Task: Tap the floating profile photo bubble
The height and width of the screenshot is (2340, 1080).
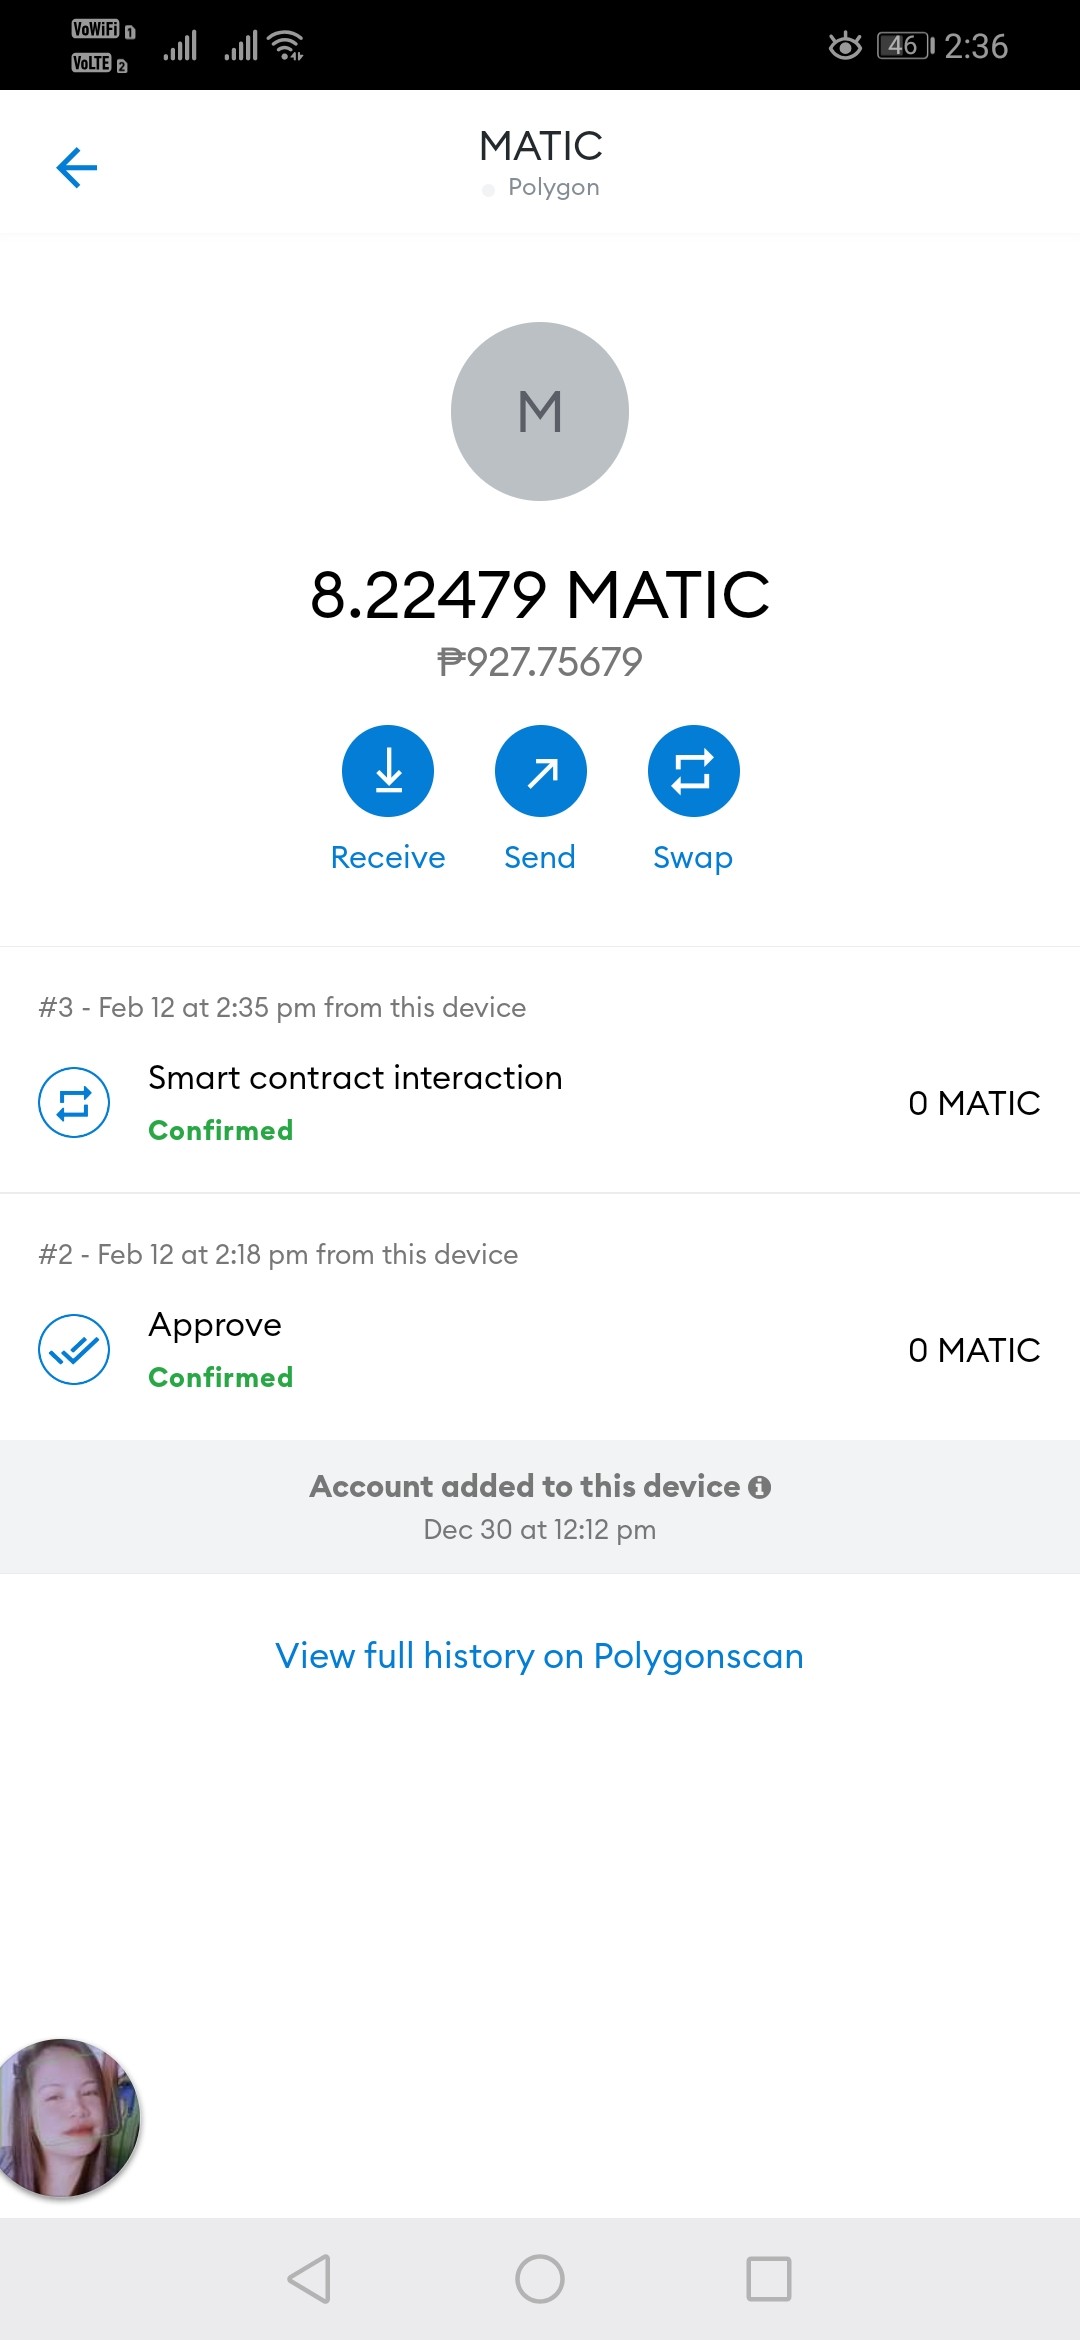Action: tap(68, 2118)
